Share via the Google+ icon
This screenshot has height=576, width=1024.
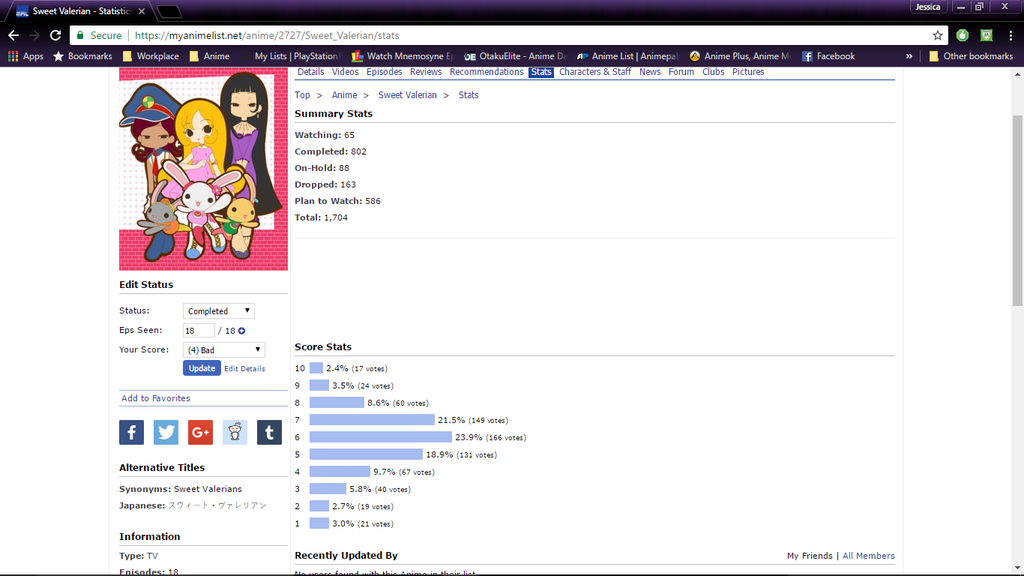click(x=200, y=432)
